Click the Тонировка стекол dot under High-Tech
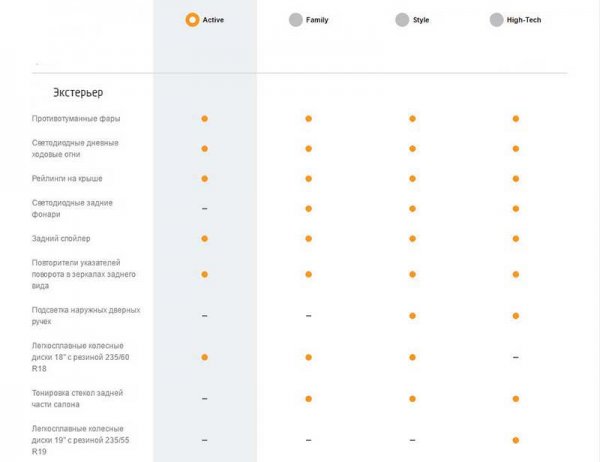This screenshot has height=462, width=600. [x=516, y=398]
